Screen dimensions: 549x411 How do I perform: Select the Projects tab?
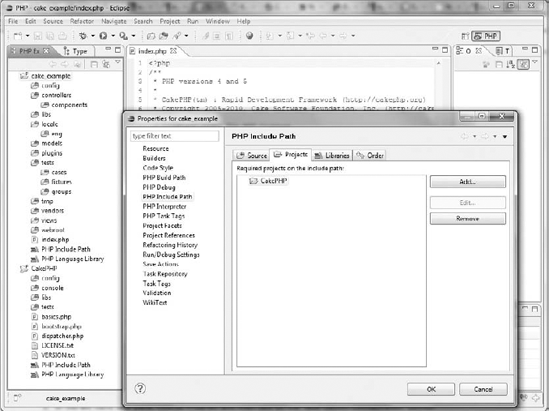pyautogui.click(x=291, y=154)
